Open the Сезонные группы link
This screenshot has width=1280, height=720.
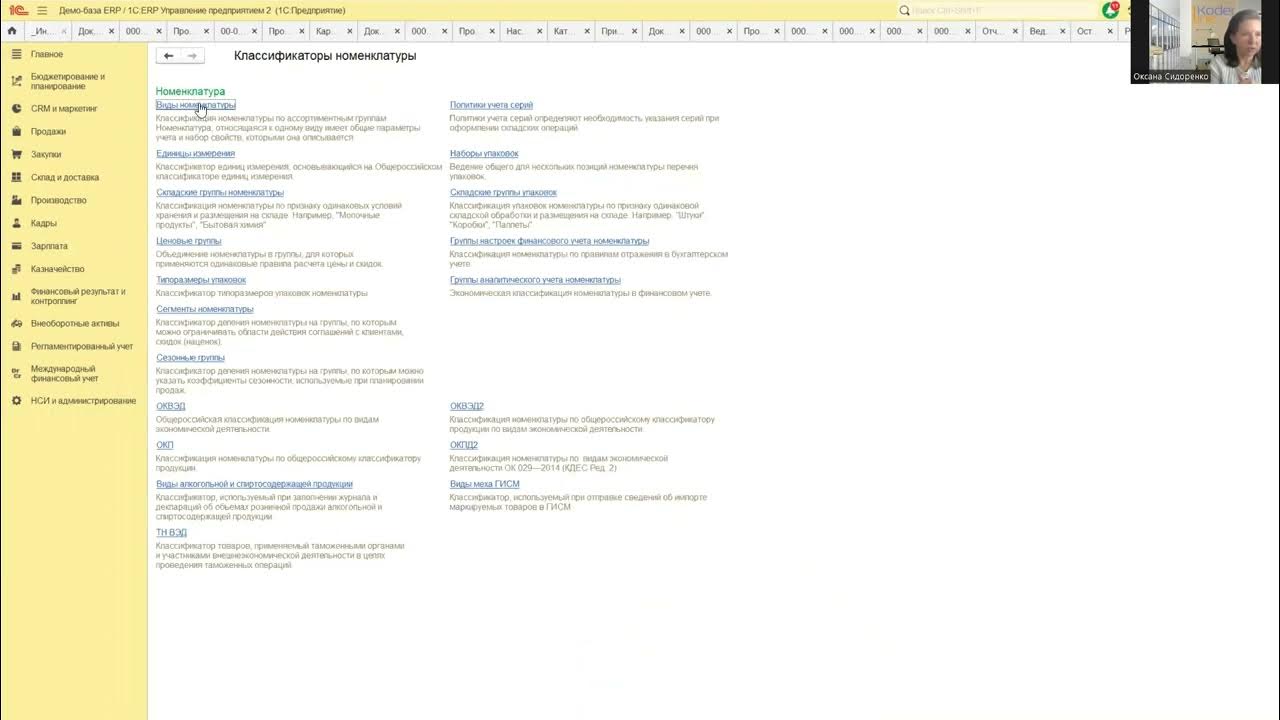coord(190,357)
